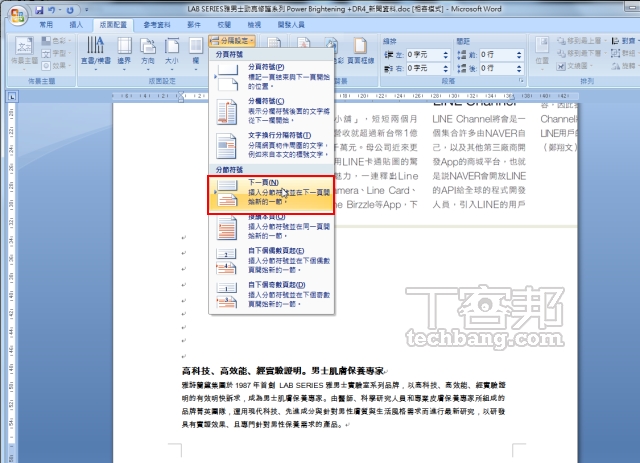Viewport: 640px width, 463px height.
Task: Choose 自下個偶數頁起(E) even page break
Action: 271,260
